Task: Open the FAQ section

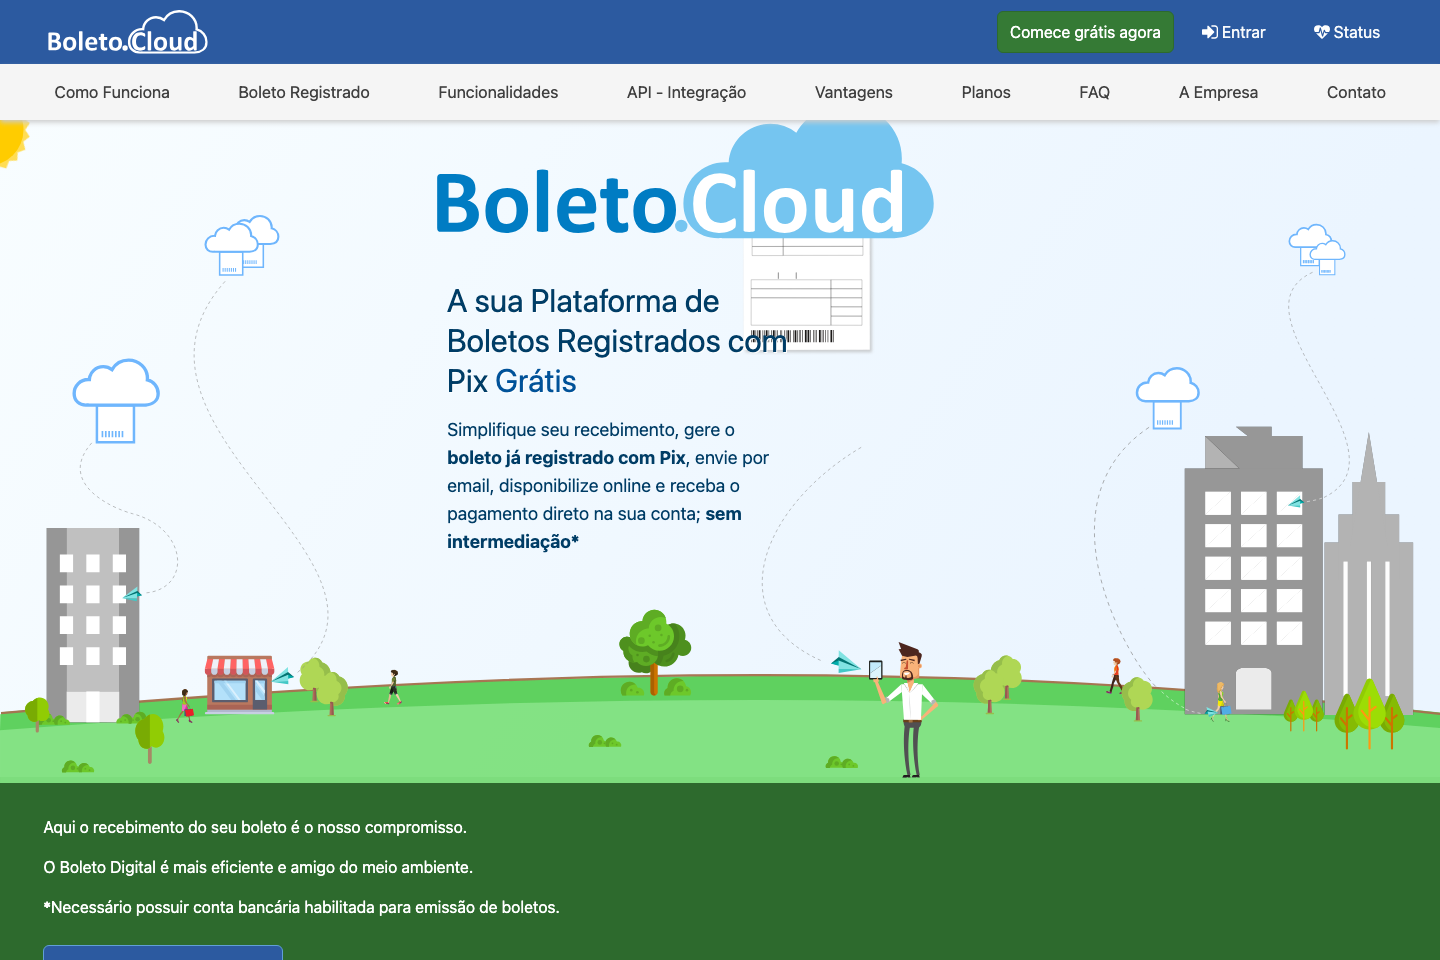Action: tap(1094, 92)
